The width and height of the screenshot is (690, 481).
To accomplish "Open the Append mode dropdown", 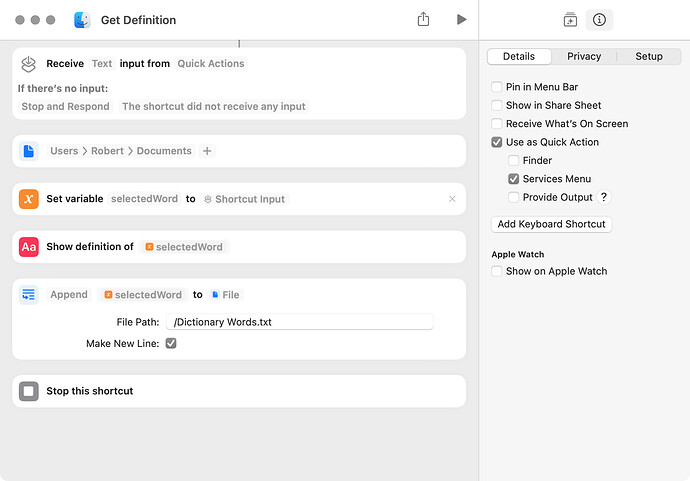I will [x=69, y=295].
